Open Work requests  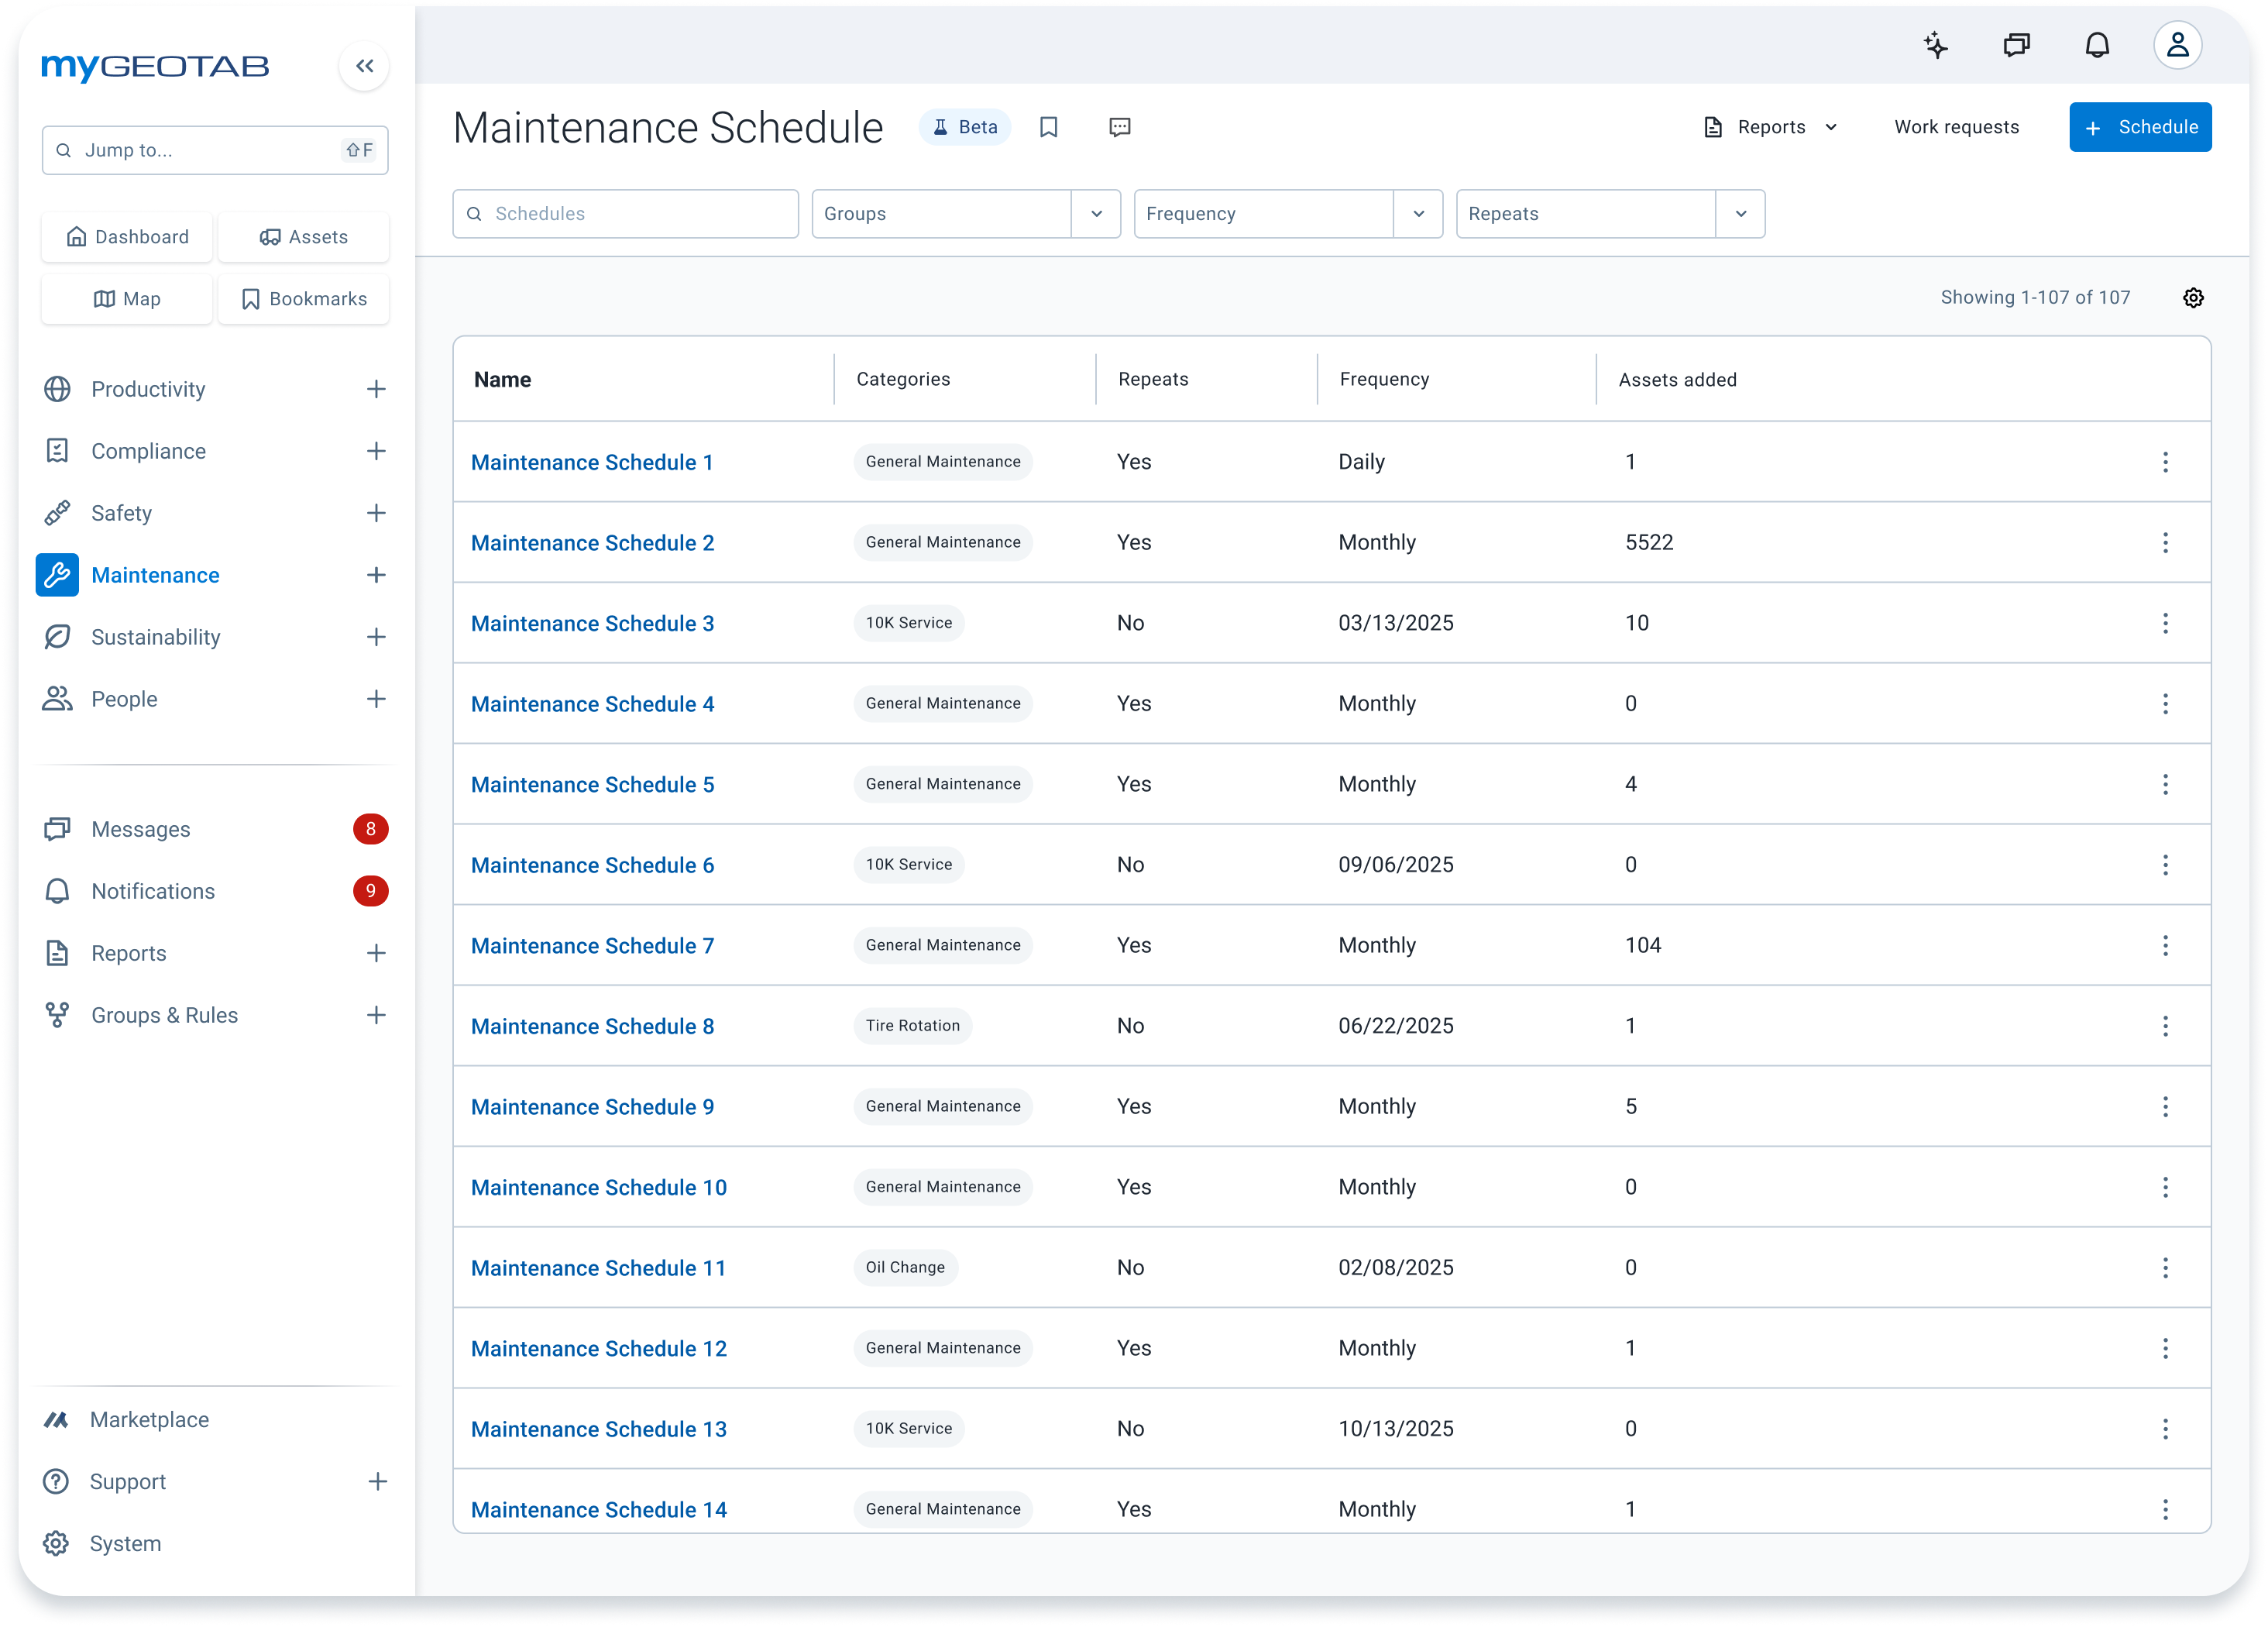(x=1956, y=127)
